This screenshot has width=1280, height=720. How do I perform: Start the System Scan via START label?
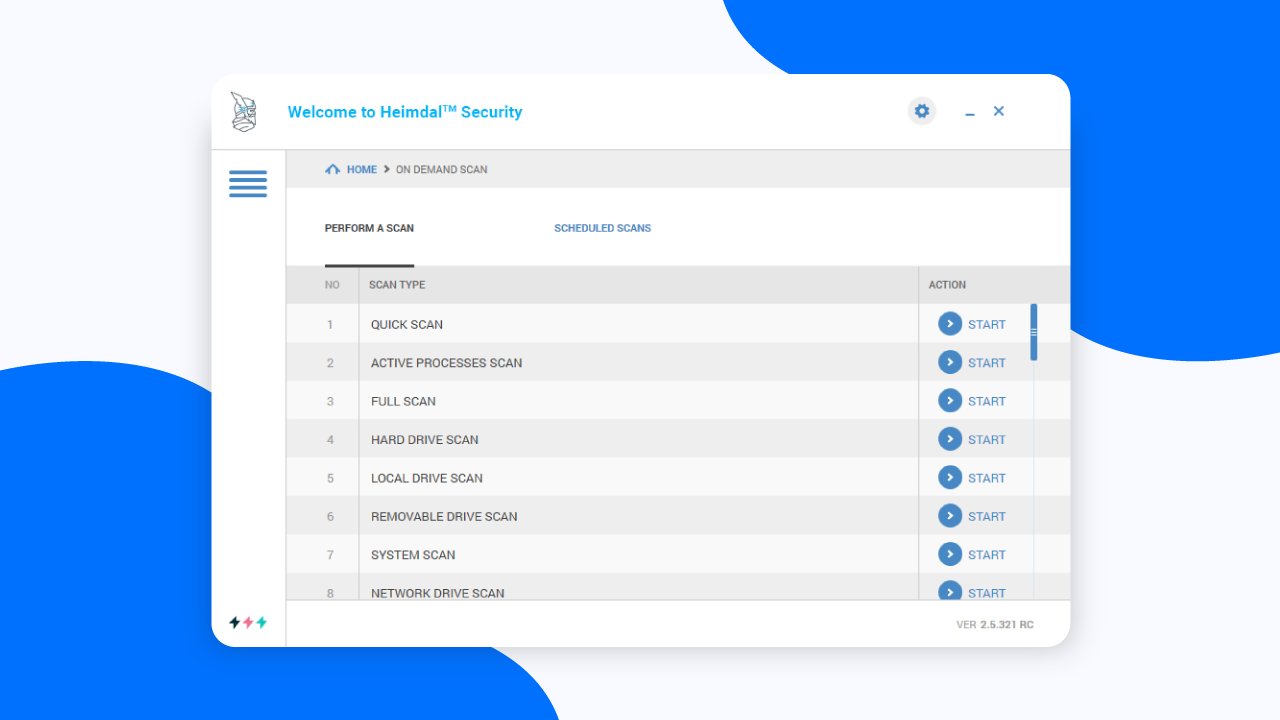(x=987, y=555)
